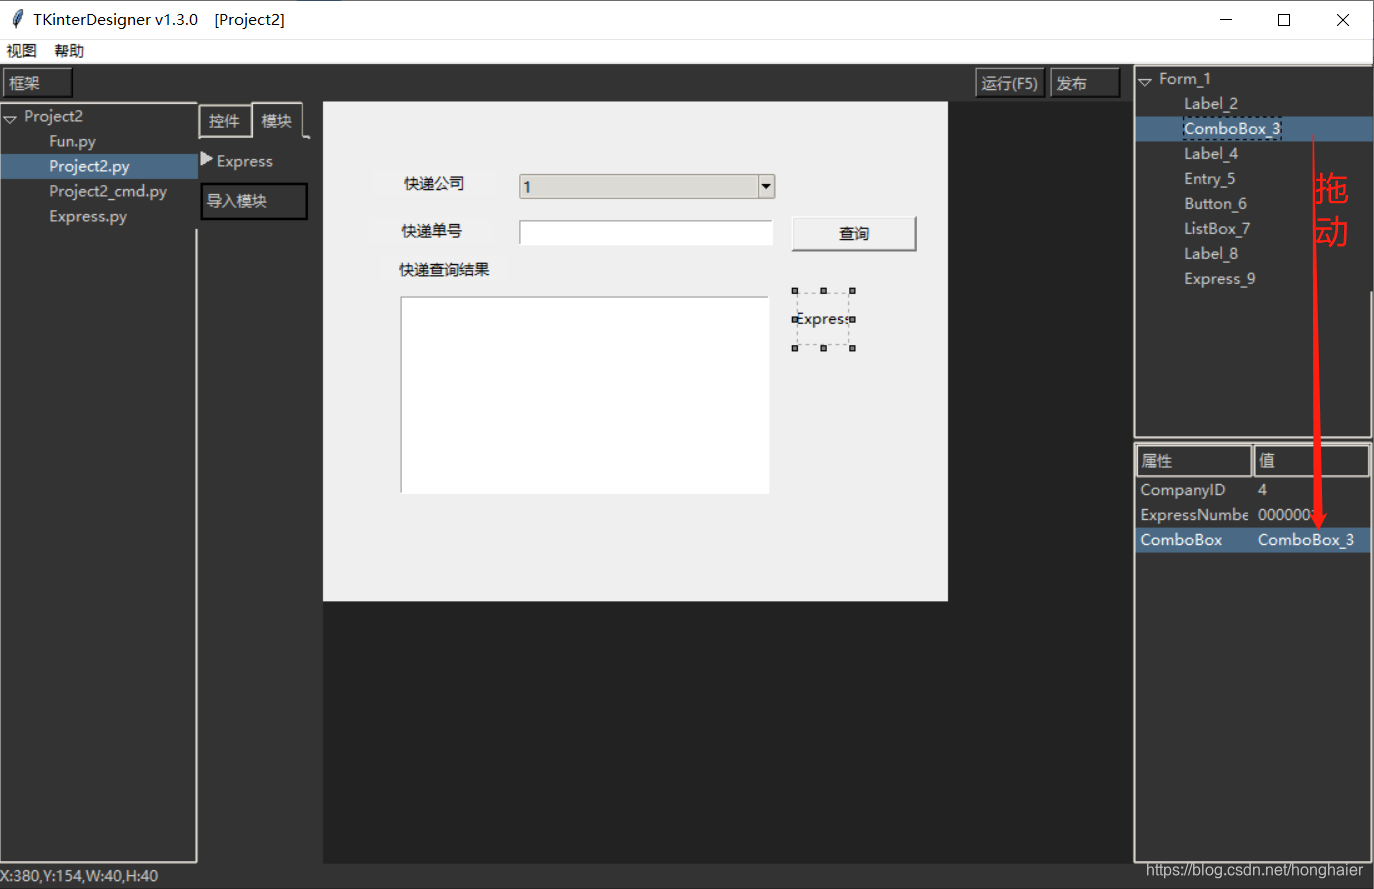The width and height of the screenshot is (1374, 889).
Task: Open the 视图 menu
Action: point(21,51)
